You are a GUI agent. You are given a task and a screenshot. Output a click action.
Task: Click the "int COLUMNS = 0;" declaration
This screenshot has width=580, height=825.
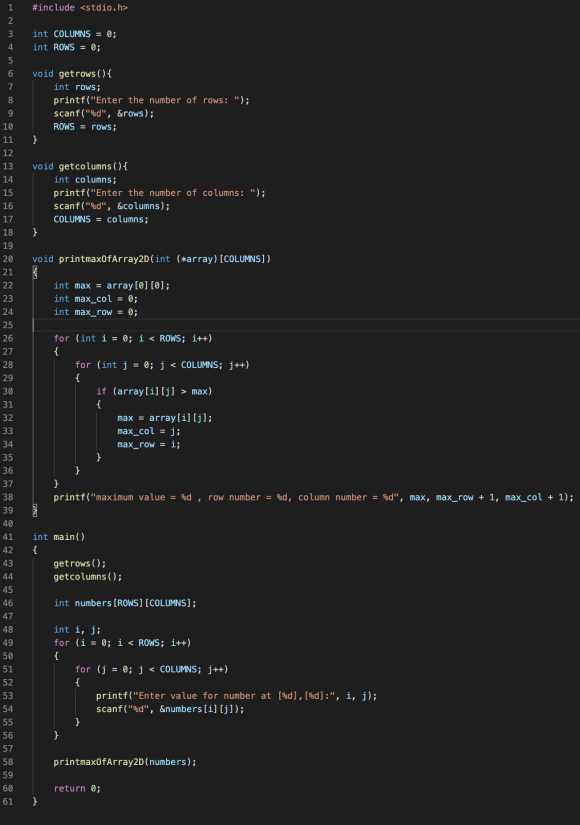coord(74,34)
